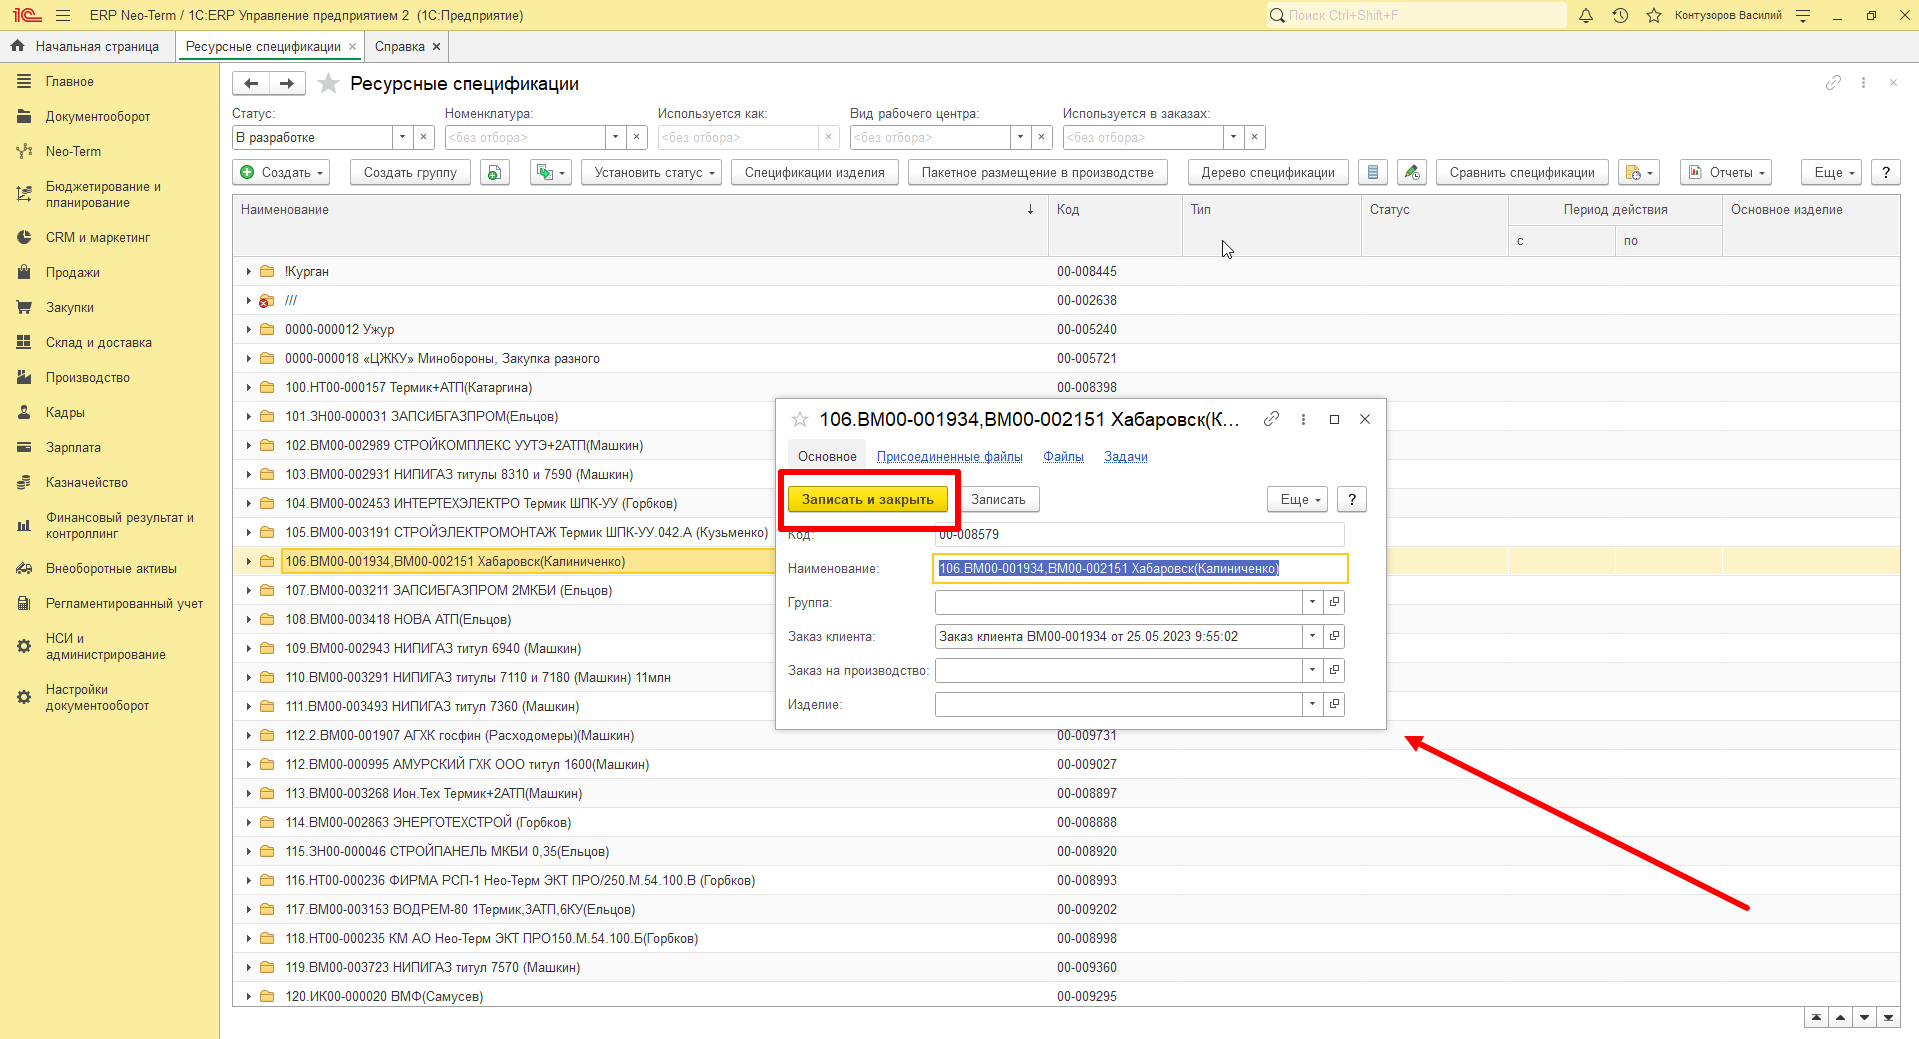Screen dimensions: 1919x1039
Task: Open history clock icon in title bar
Action: [x=1620, y=15]
